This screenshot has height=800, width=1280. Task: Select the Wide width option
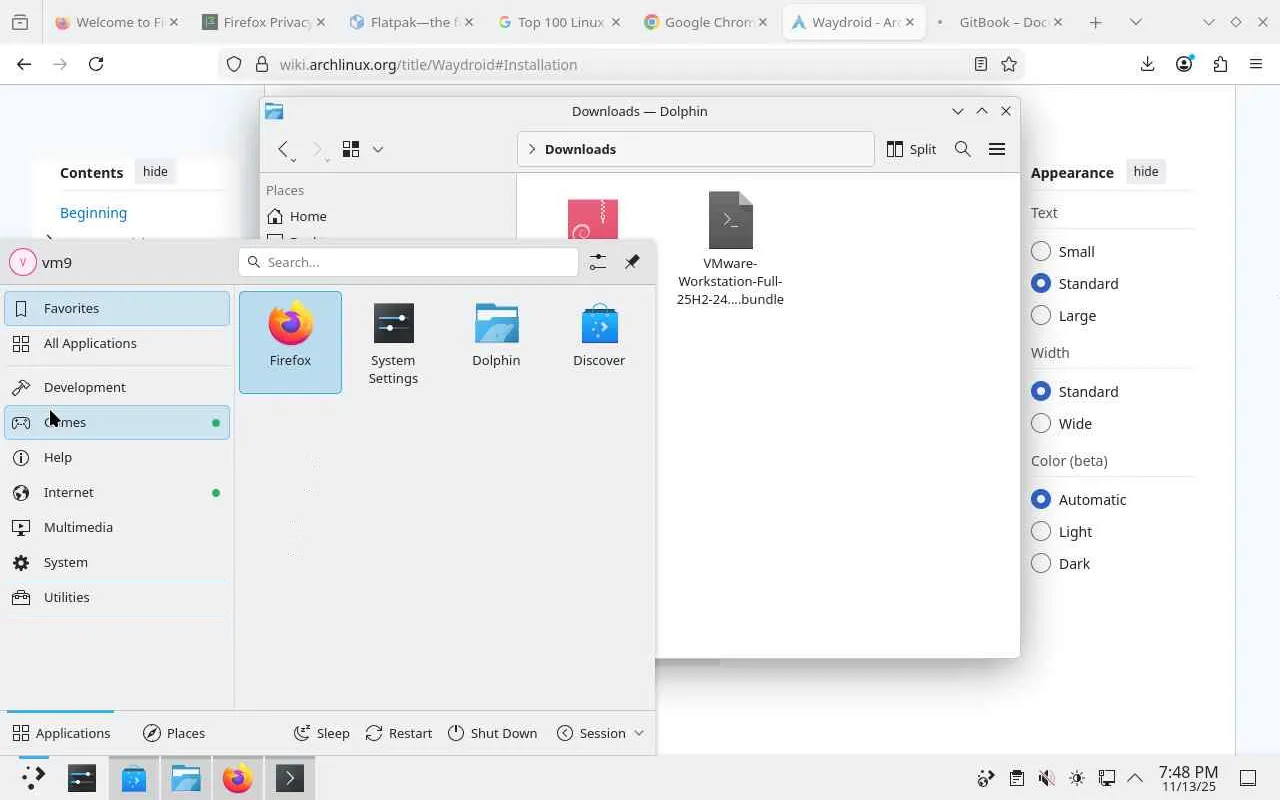(1041, 424)
